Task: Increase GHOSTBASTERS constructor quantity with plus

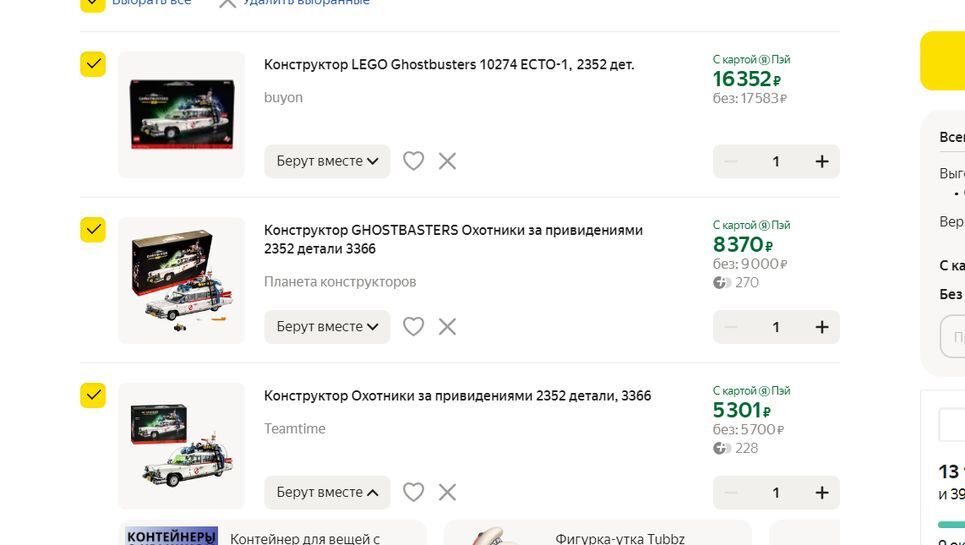Action: click(822, 327)
